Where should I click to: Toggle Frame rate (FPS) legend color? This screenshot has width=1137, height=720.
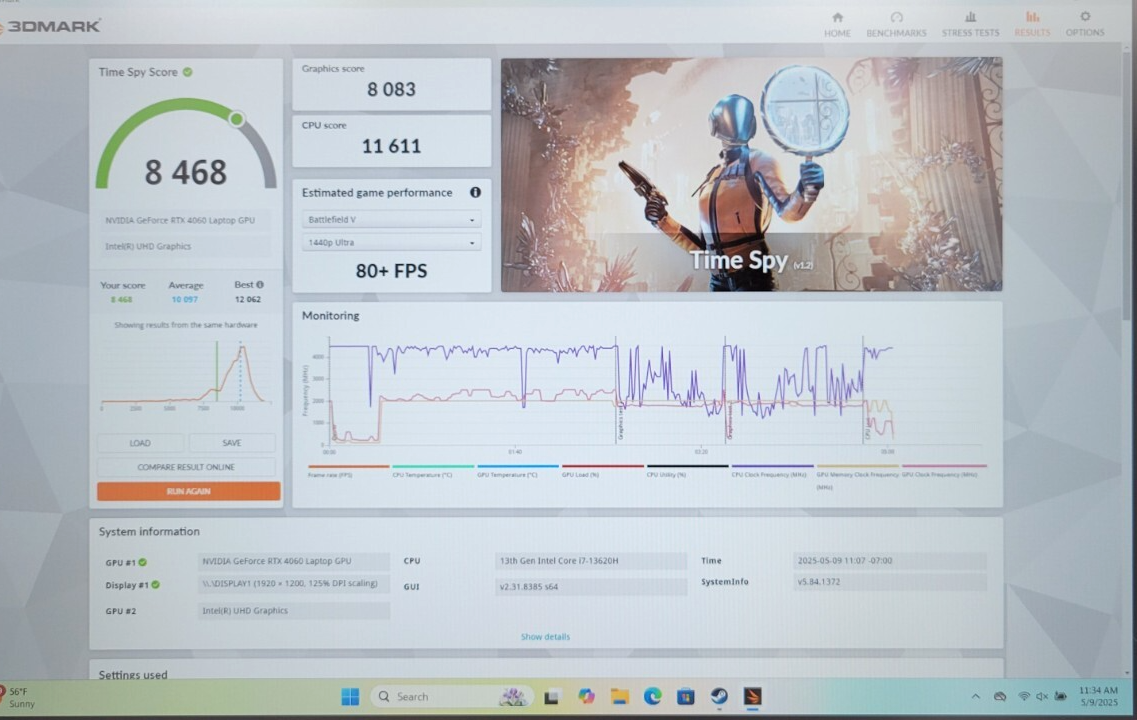tap(349, 466)
